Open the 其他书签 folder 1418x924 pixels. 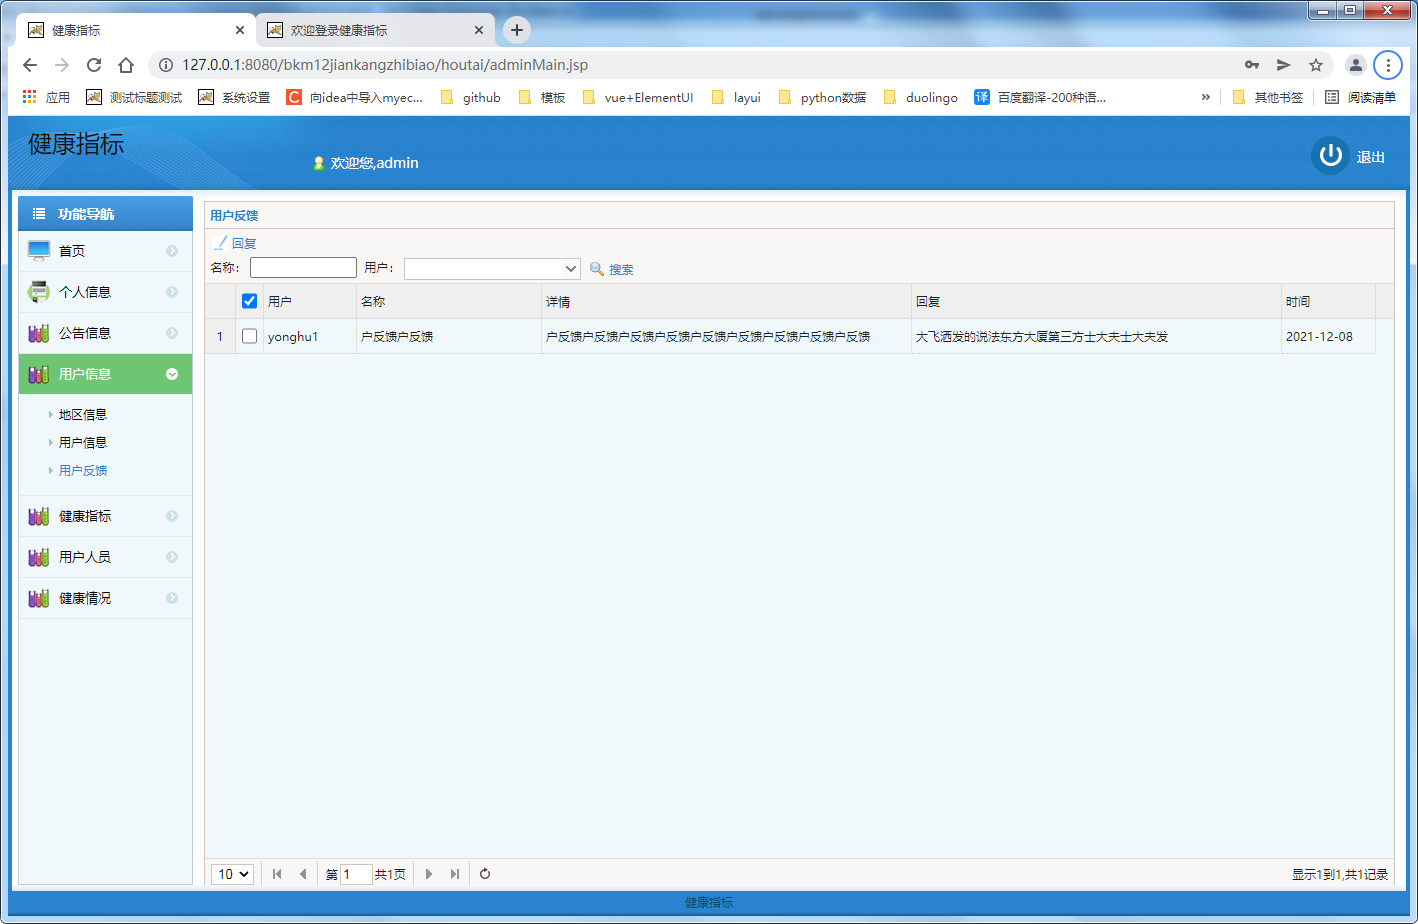click(x=1268, y=97)
